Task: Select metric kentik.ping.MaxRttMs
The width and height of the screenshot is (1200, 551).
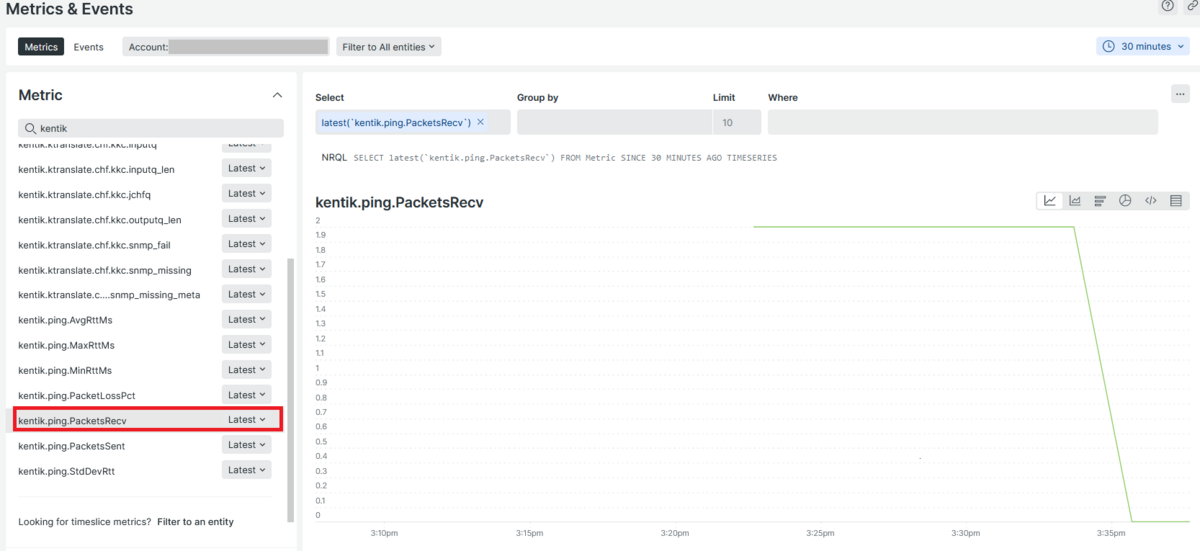Action: [66, 345]
